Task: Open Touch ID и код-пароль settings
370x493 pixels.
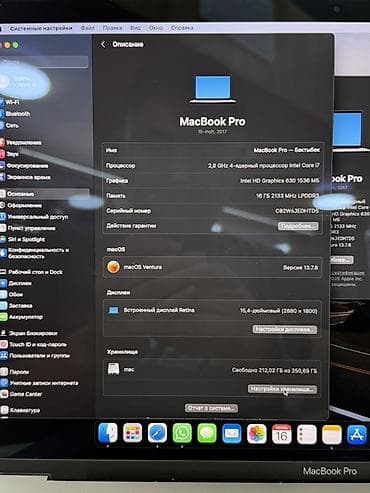Action: tap(34, 344)
